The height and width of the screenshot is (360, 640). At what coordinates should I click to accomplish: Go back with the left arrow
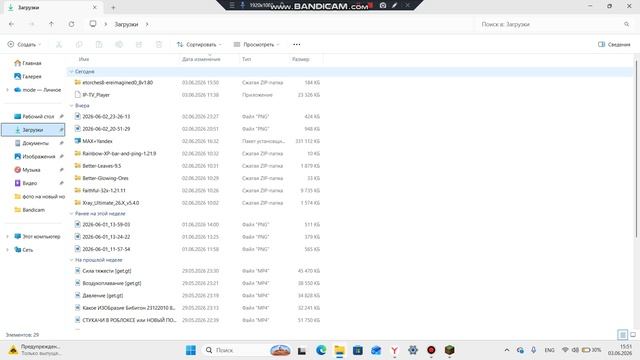(11, 24)
